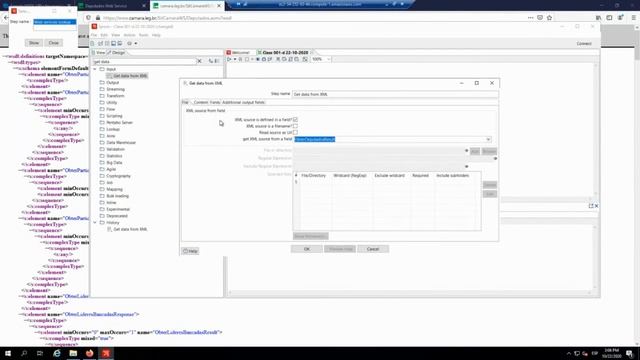Open the Firefox hamburger menu
This screenshot has height=360, width=640.
(633, 18)
